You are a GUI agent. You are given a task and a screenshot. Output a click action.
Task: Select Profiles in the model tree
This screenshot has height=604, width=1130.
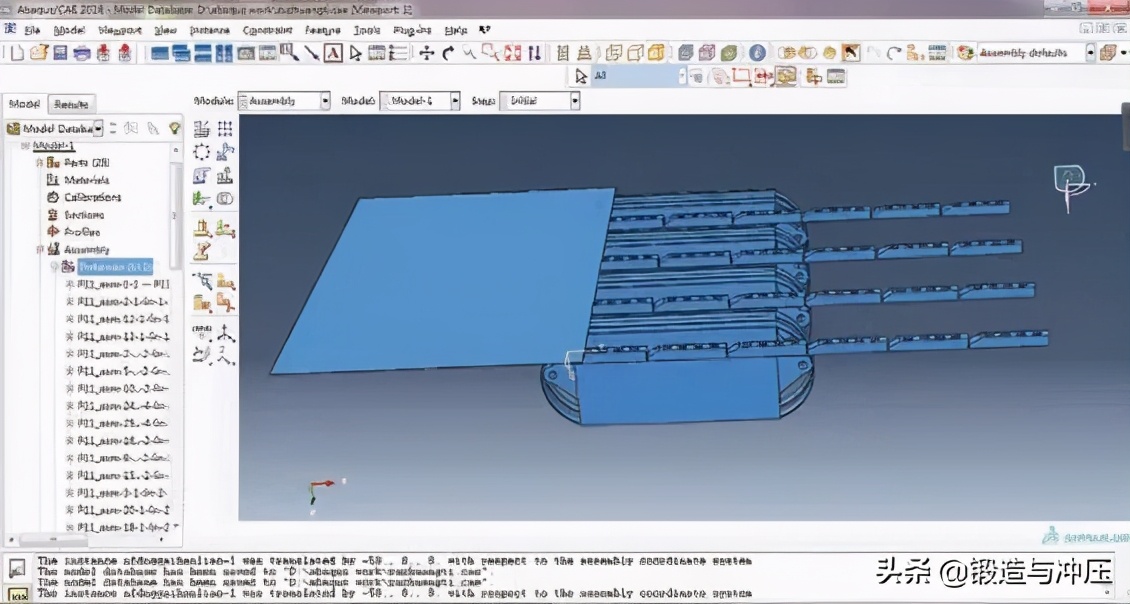tap(82, 232)
